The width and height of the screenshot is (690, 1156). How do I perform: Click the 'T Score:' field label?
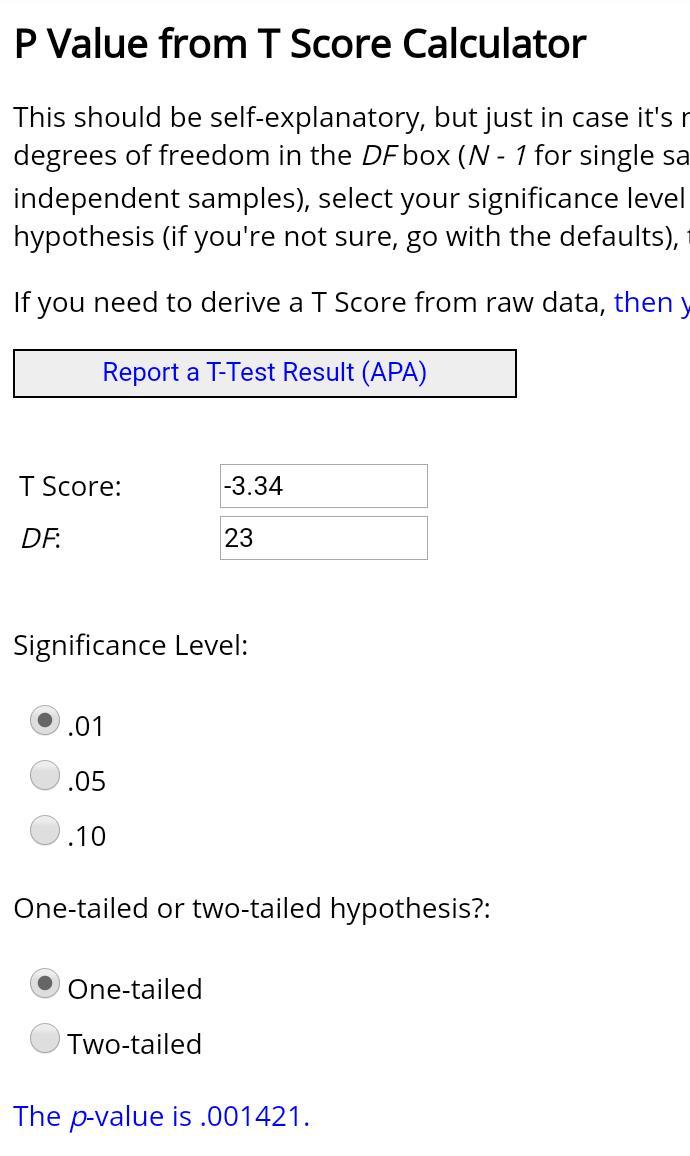pyautogui.click(x=71, y=487)
